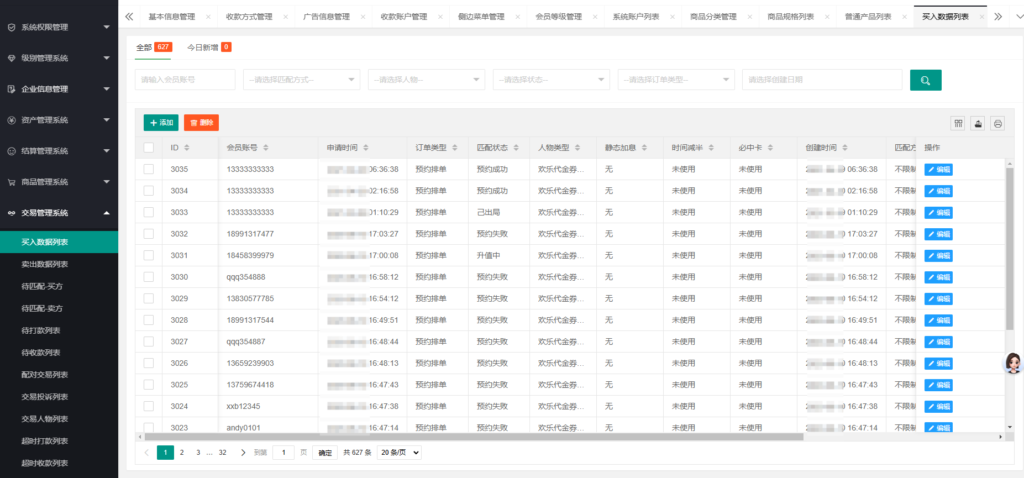Go to page 32 in the pagination
Viewport: 1024px width, 478px height.
[x=223, y=453]
